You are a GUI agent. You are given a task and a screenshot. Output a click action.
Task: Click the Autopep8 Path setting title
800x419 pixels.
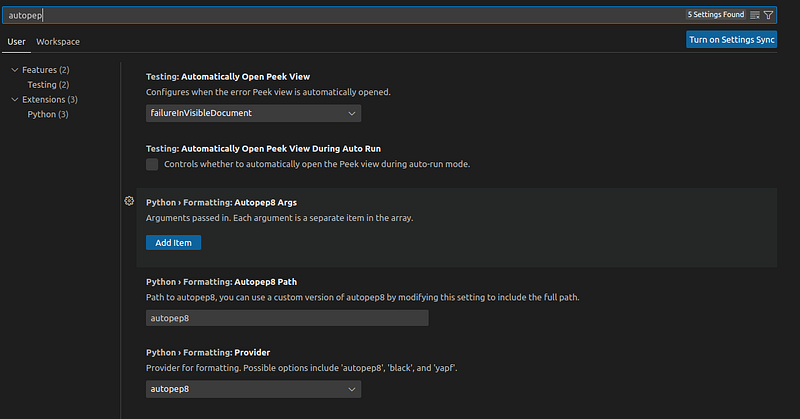coord(221,282)
